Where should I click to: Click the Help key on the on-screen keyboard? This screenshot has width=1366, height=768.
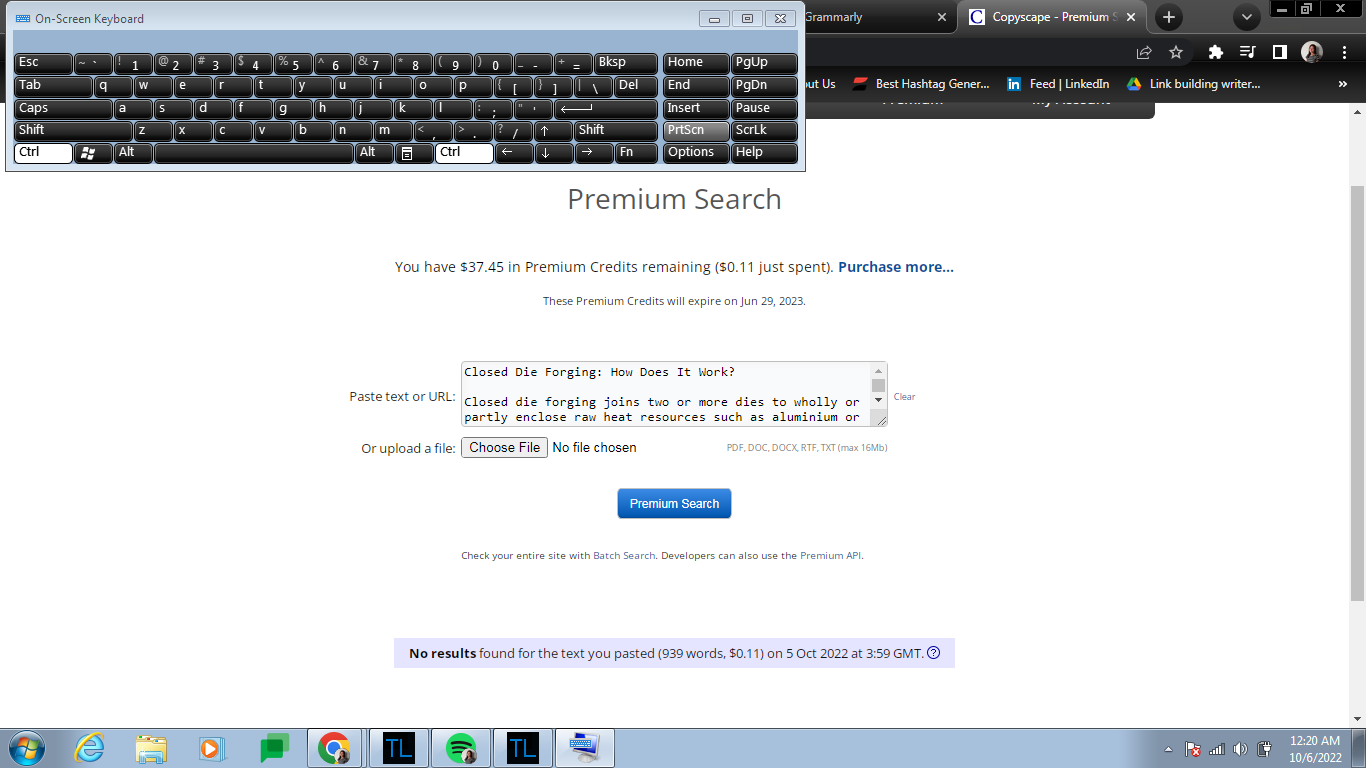pyautogui.click(x=764, y=153)
